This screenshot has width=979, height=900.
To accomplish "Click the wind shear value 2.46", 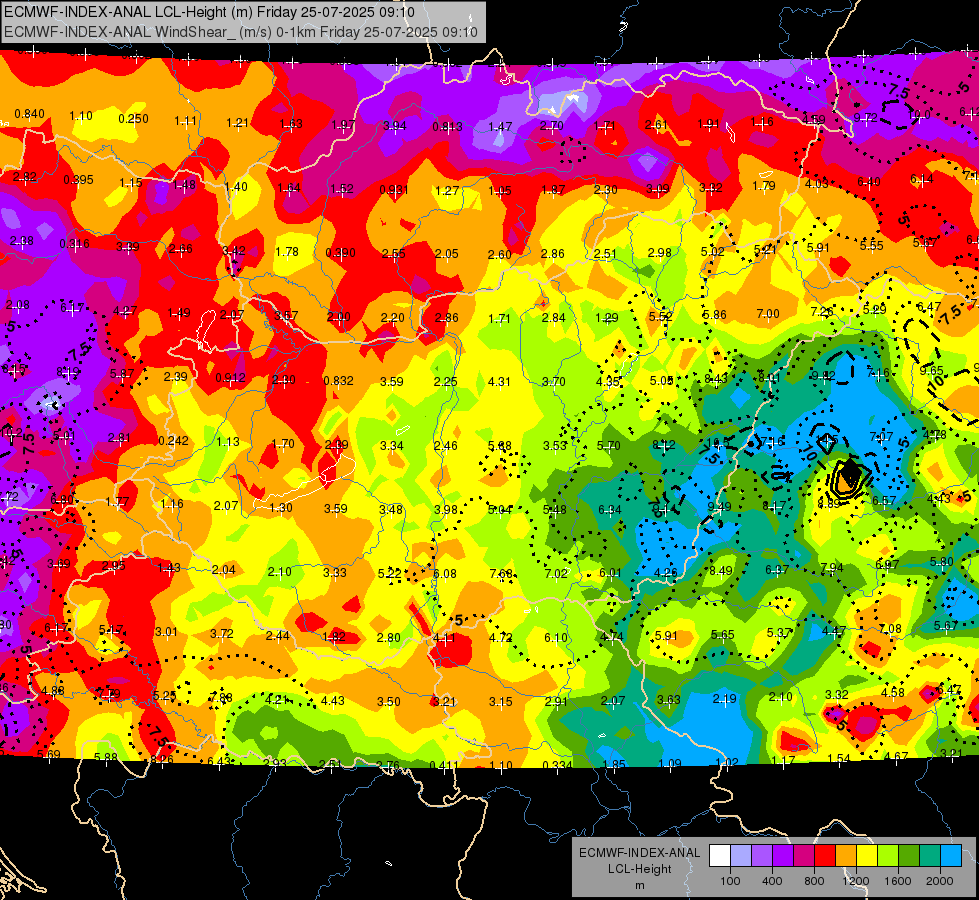I will click(x=446, y=445).
